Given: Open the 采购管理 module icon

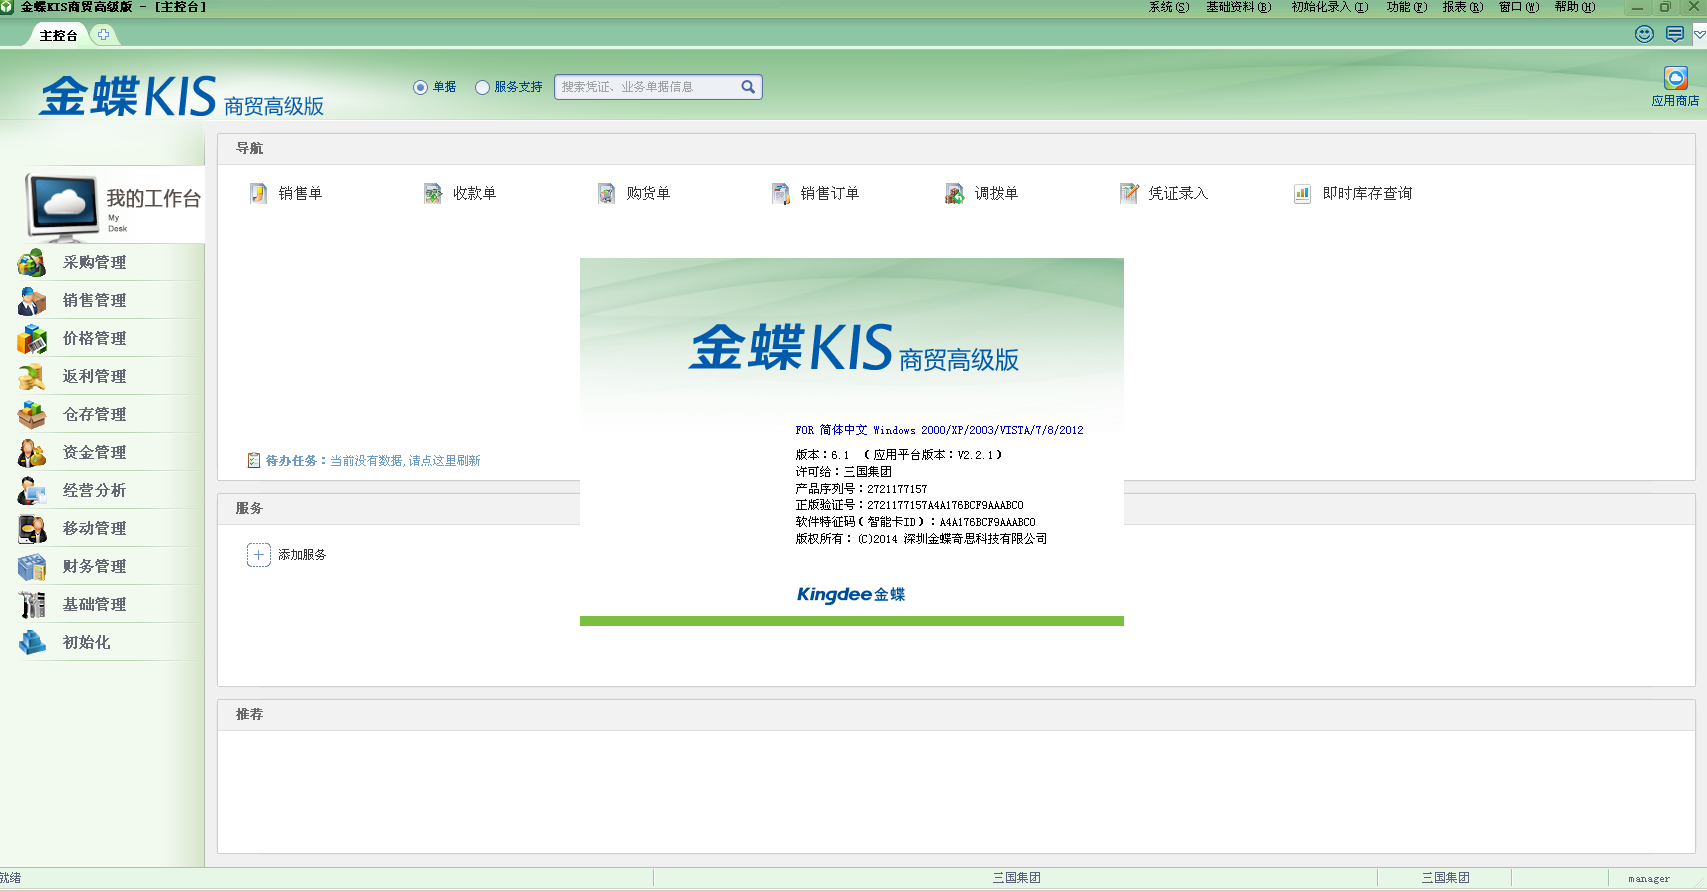Looking at the screenshot, I should tap(32, 262).
